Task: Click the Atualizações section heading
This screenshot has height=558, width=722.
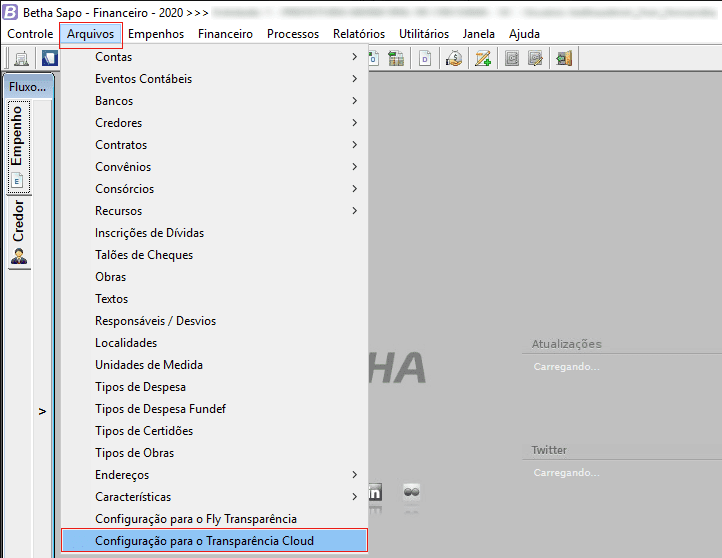Action: tap(566, 344)
